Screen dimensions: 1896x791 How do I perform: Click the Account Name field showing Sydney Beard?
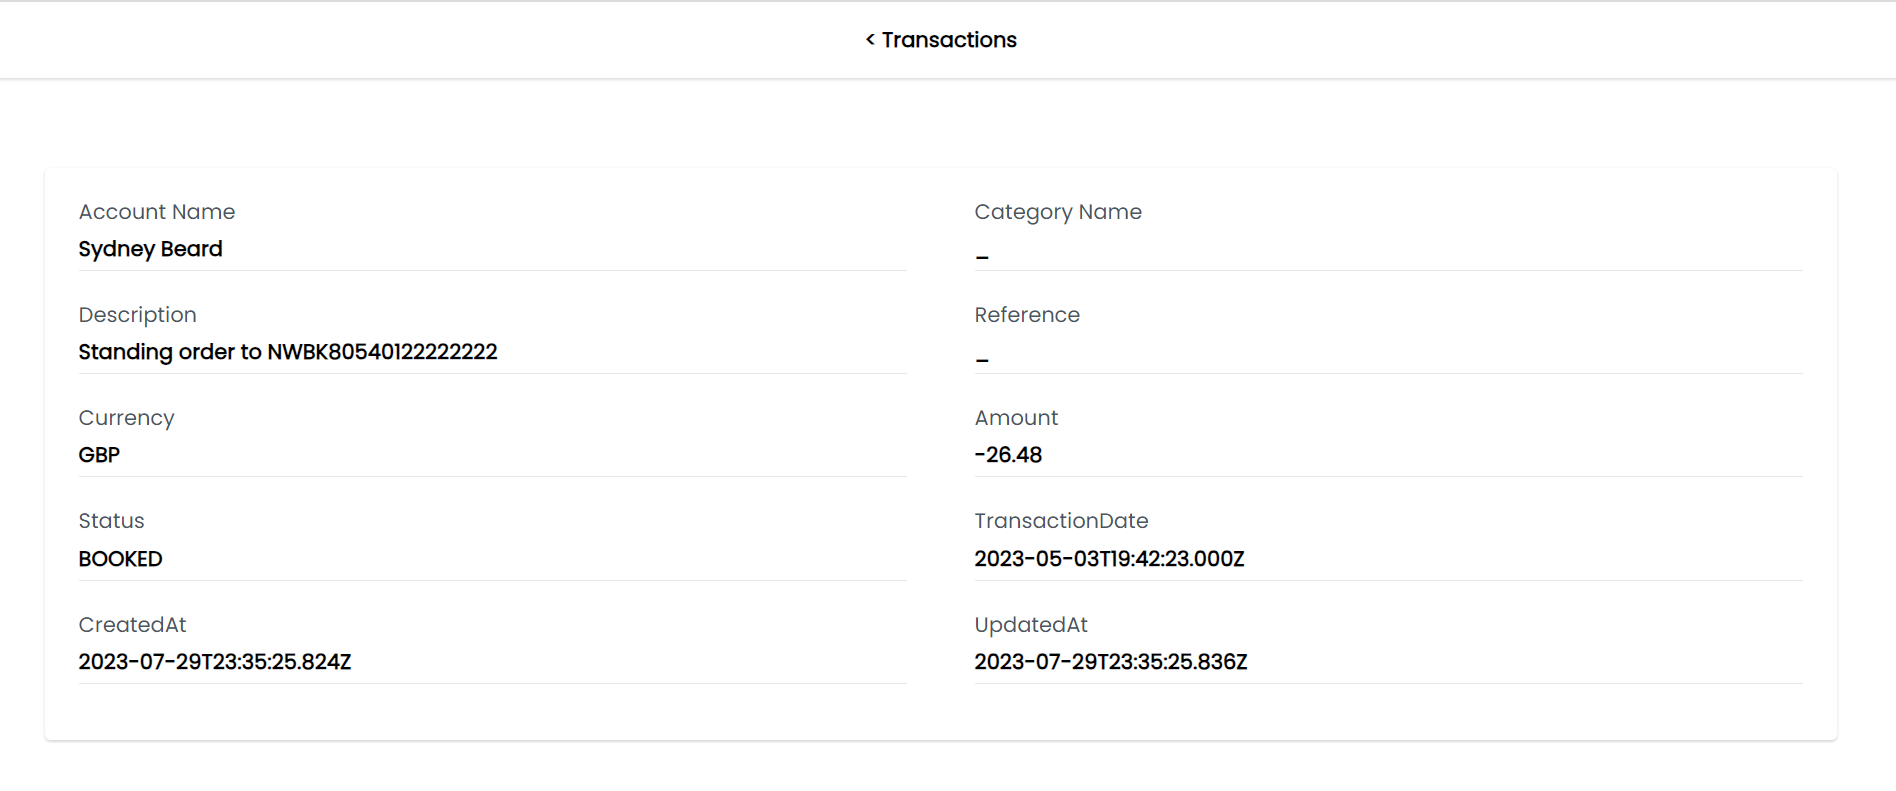(150, 249)
